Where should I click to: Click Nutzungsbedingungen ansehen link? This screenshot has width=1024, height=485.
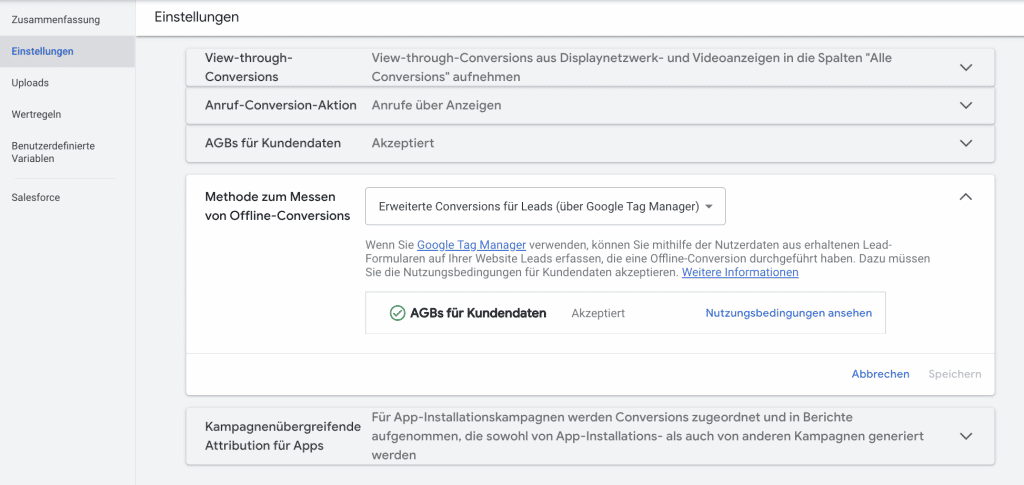pos(788,313)
